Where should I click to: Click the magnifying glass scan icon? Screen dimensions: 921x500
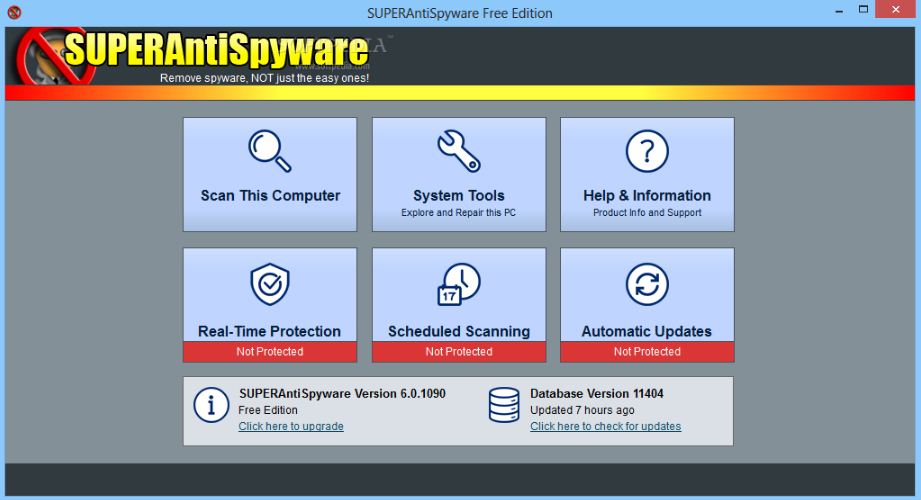(270, 151)
